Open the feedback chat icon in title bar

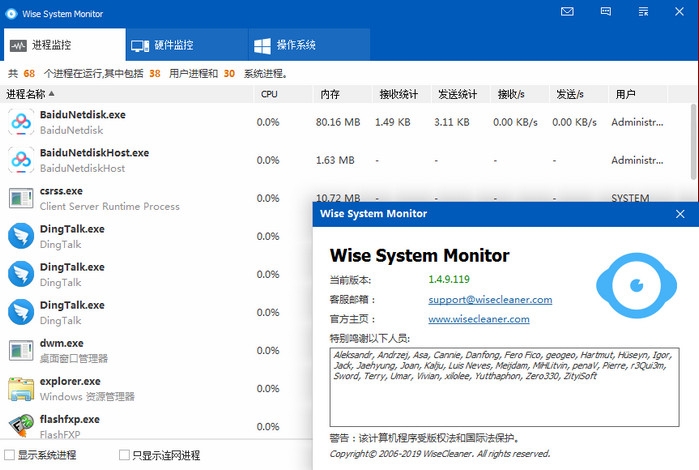(605, 12)
